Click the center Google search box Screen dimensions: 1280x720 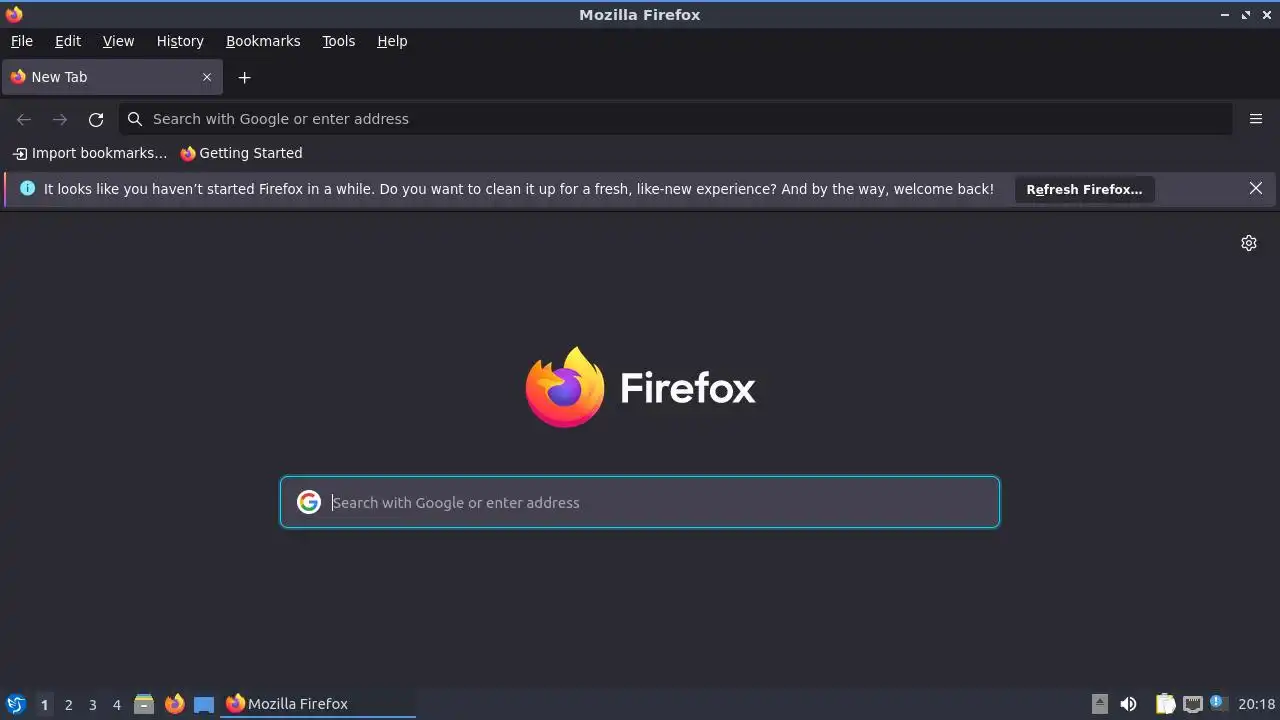tap(640, 502)
